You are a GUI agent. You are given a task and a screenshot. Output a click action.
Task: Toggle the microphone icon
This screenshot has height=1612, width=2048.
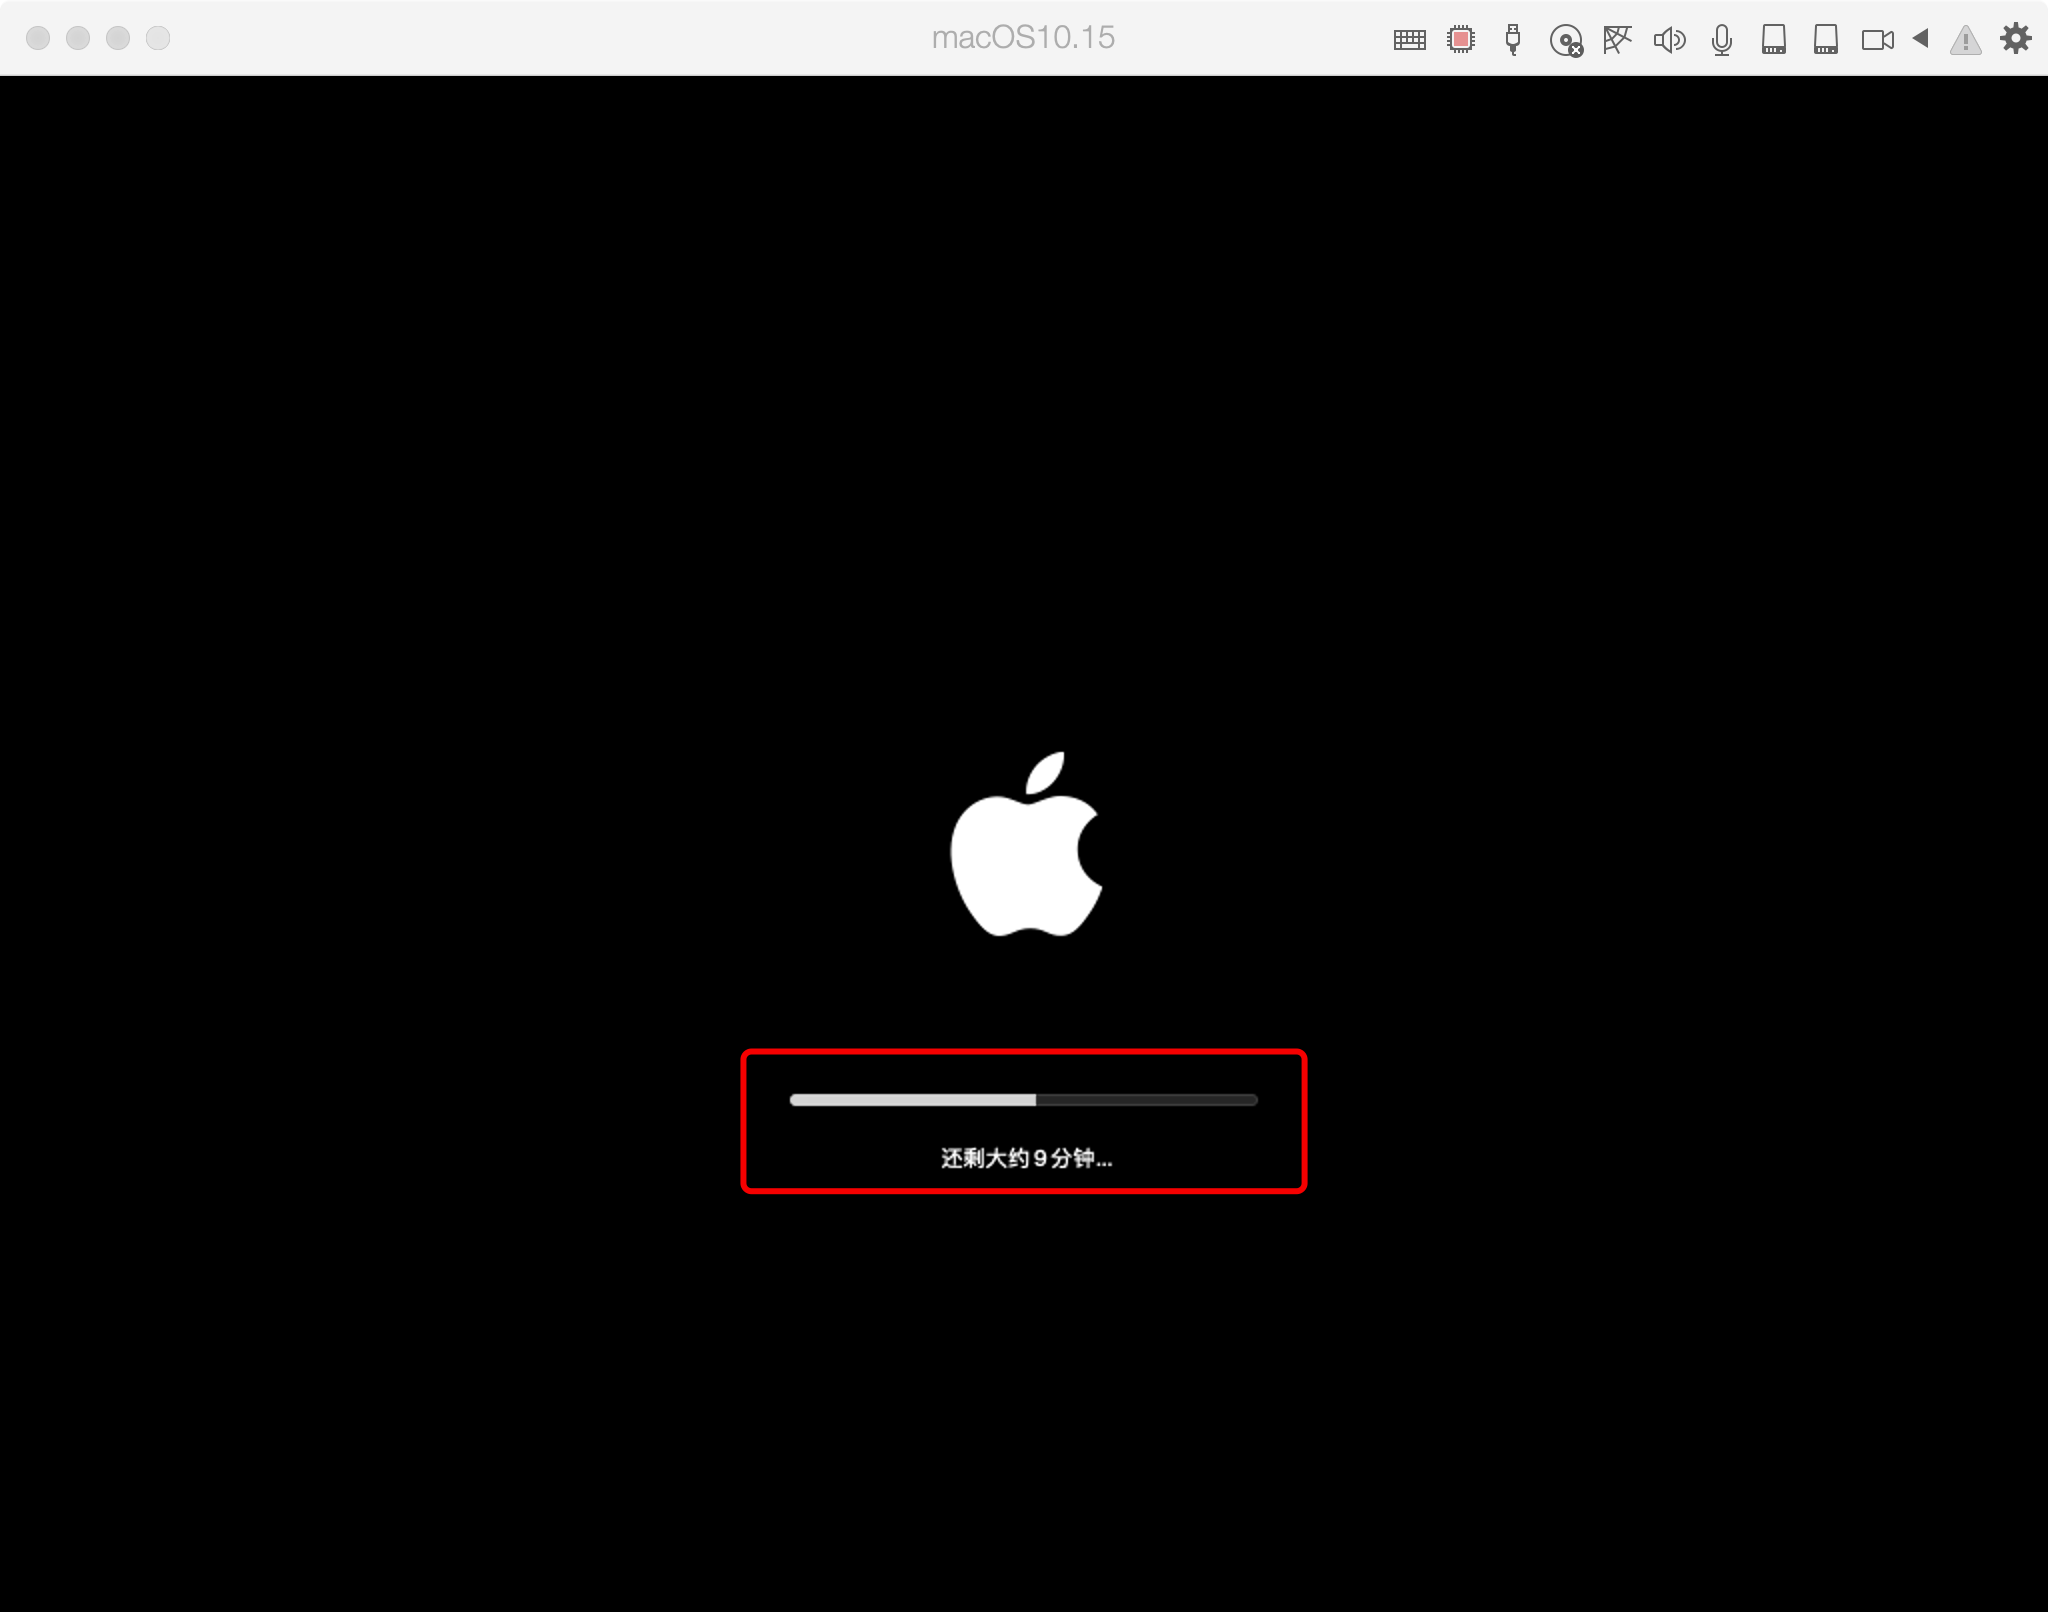tap(1721, 40)
